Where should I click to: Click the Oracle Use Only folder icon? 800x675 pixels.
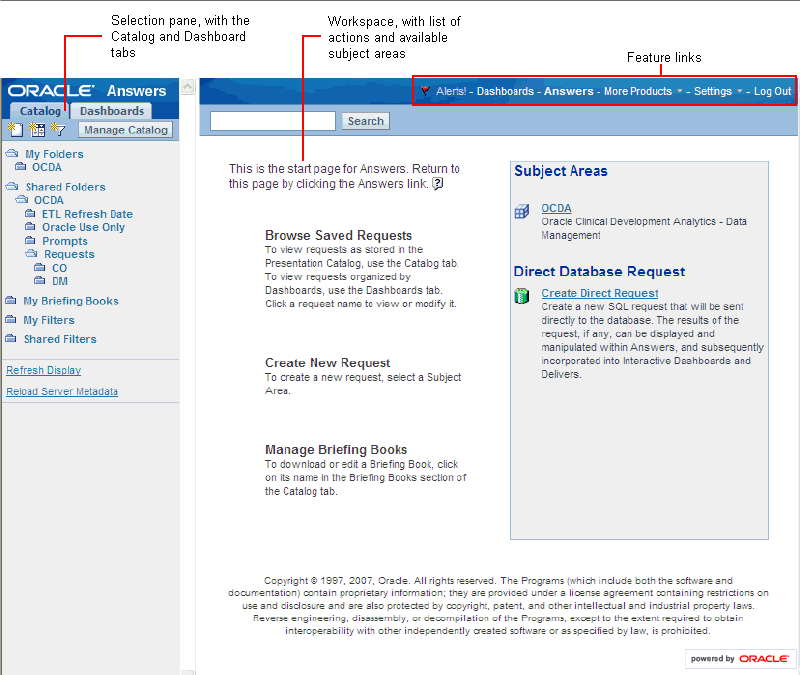pyautogui.click(x=31, y=227)
